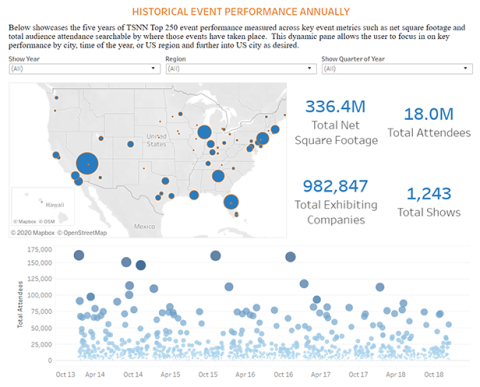This screenshot has height=387, width=480.
Task: Select the Seattle map marker in Washington
Action: pyautogui.click(x=56, y=98)
